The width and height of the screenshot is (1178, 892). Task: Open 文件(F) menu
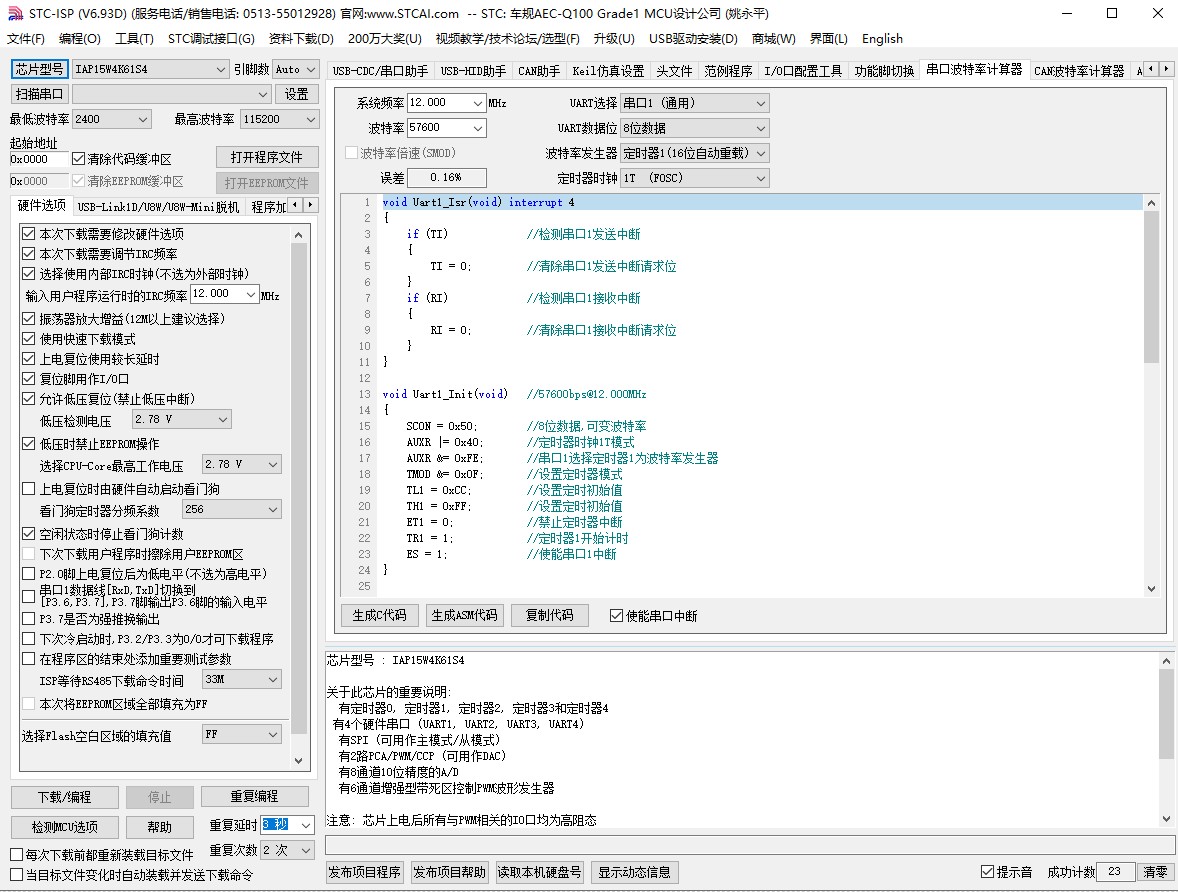[26, 38]
